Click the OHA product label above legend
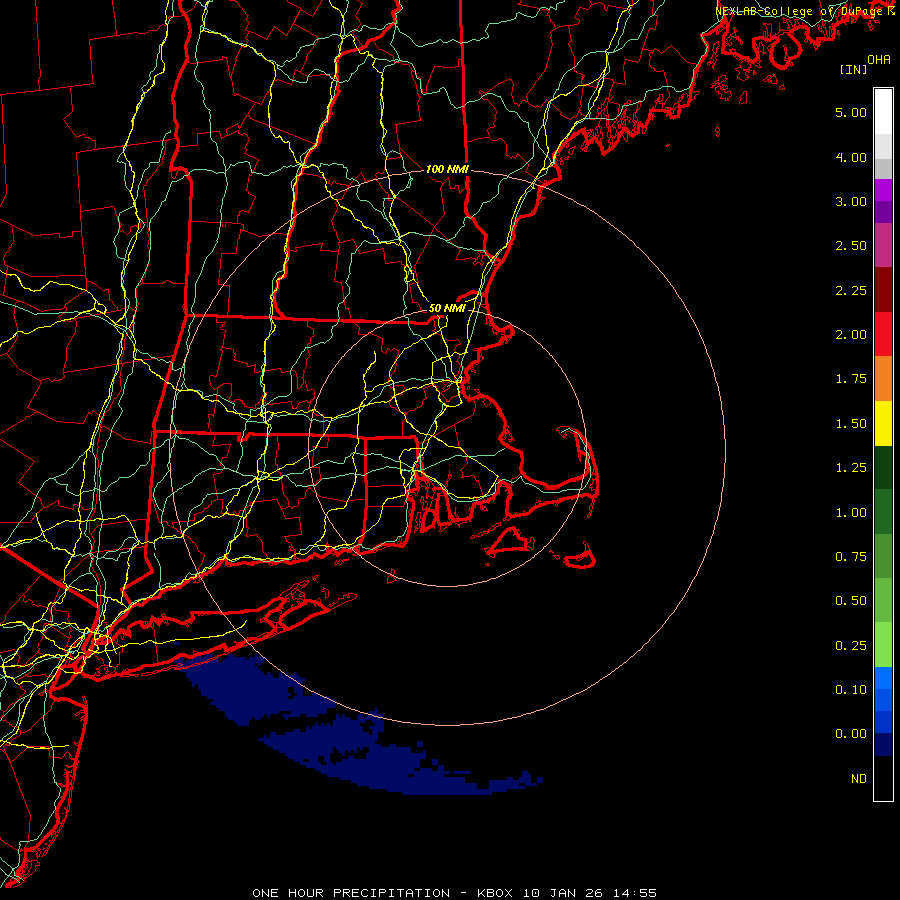Image resolution: width=900 pixels, height=900 pixels. point(879,60)
